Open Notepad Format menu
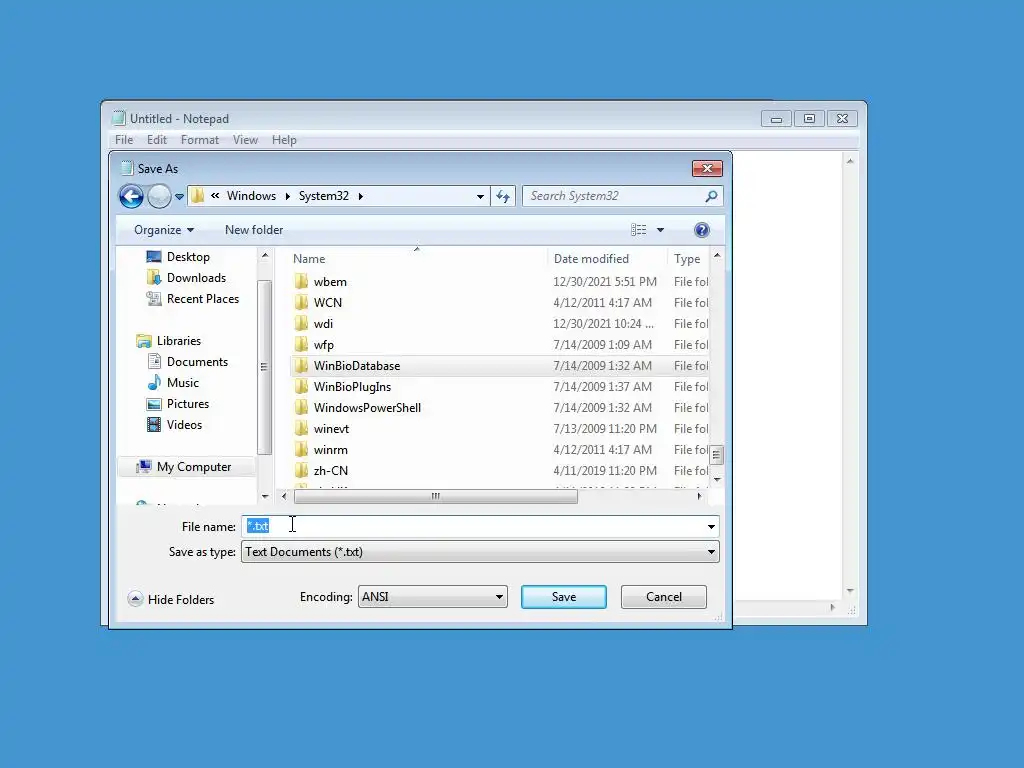1024x768 pixels. pyautogui.click(x=200, y=140)
